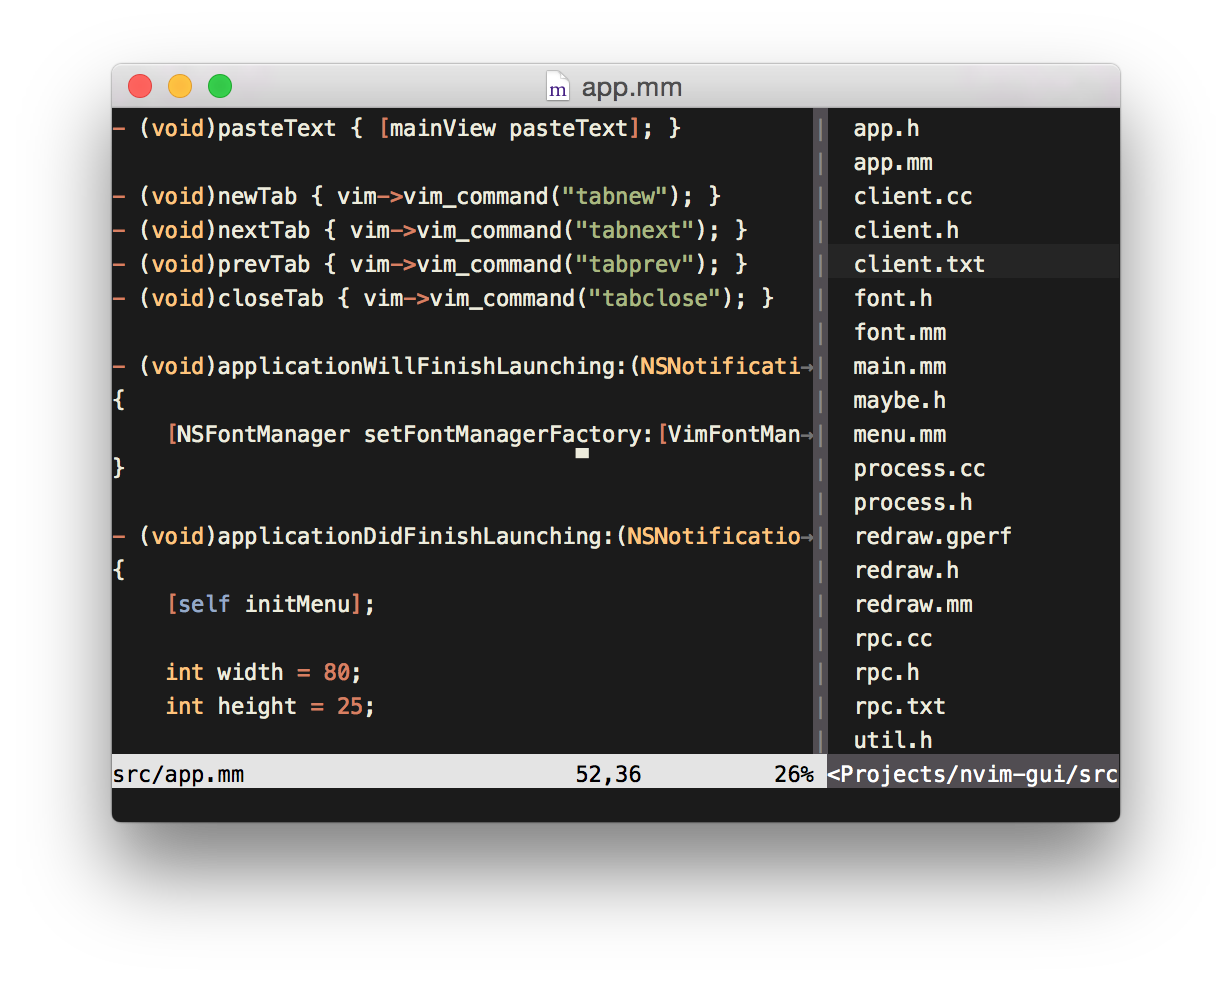Open menu.mm in the file list
Screen dimensions: 1232x982
(900, 434)
